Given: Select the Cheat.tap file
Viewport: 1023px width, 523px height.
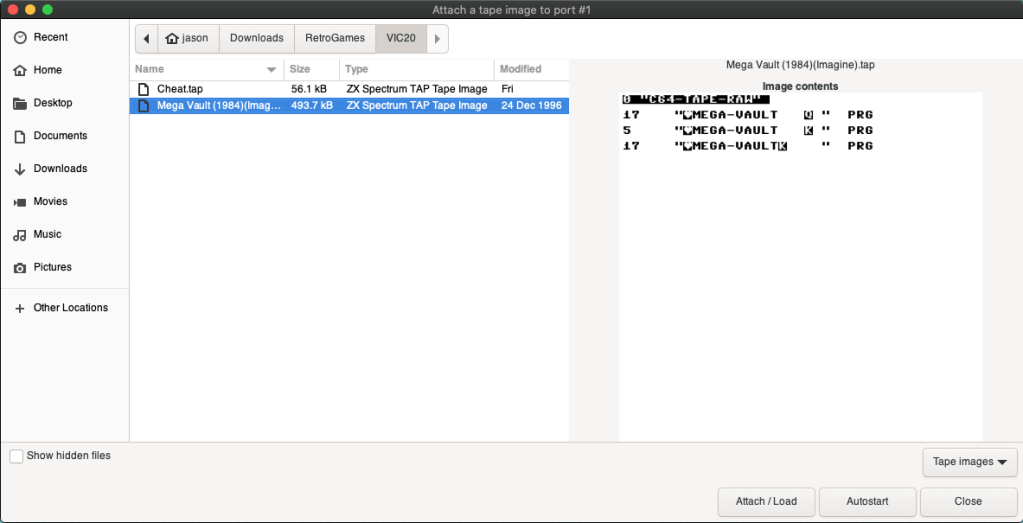Looking at the screenshot, I should pyautogui.click(x=180, y=89).
